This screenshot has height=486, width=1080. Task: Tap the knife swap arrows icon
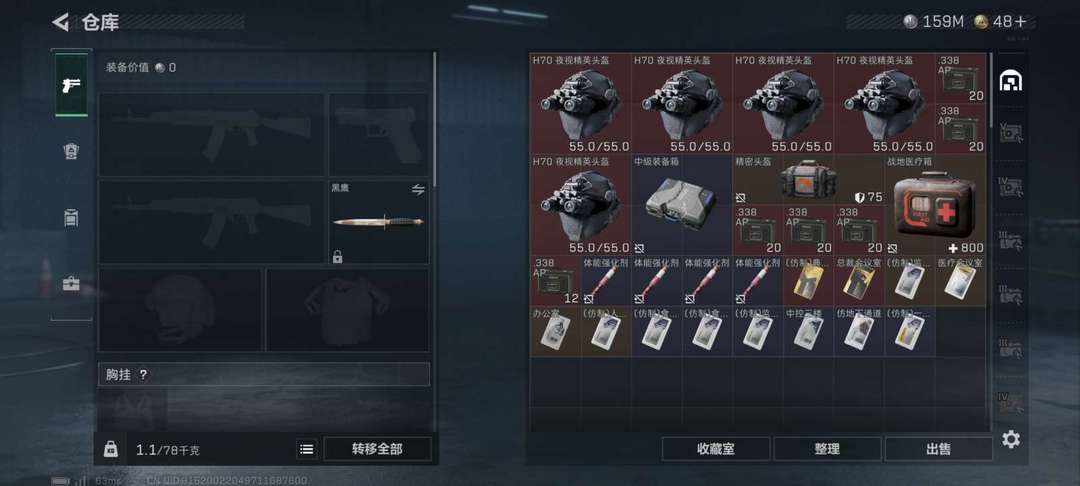pyautogui.click(x=418, y=190)
